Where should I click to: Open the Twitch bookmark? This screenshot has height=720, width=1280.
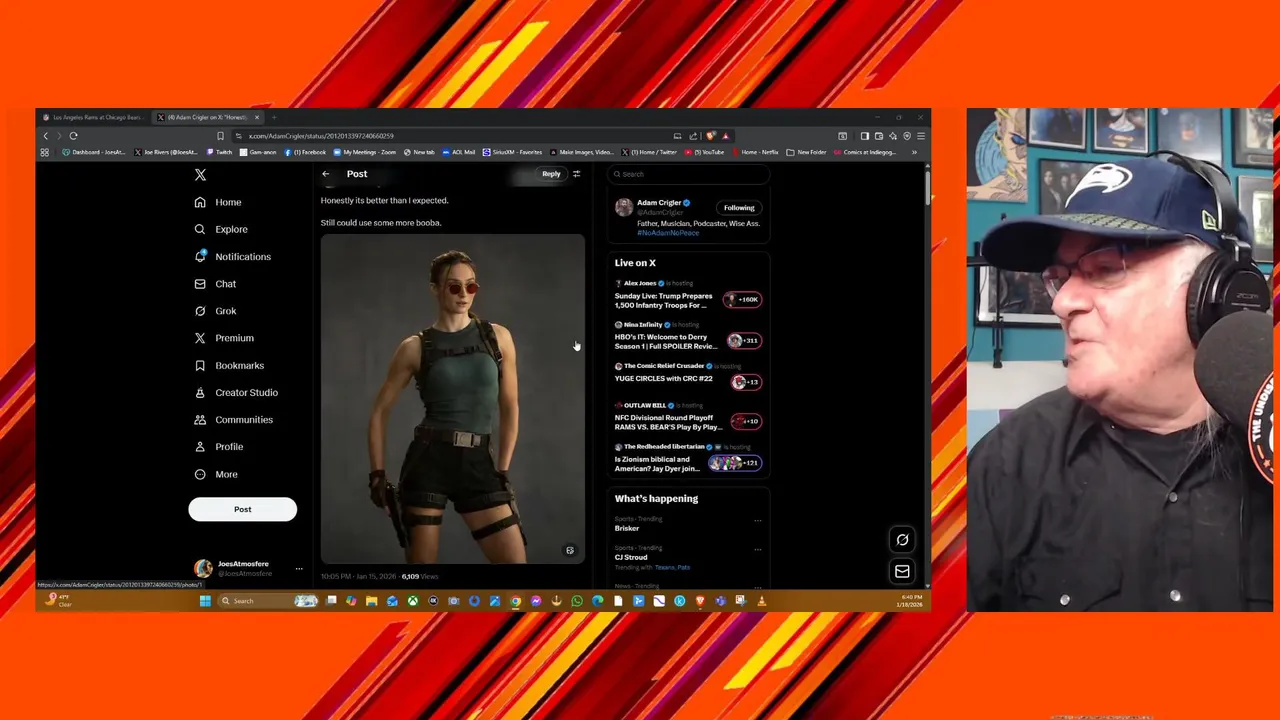coord(220,152)
